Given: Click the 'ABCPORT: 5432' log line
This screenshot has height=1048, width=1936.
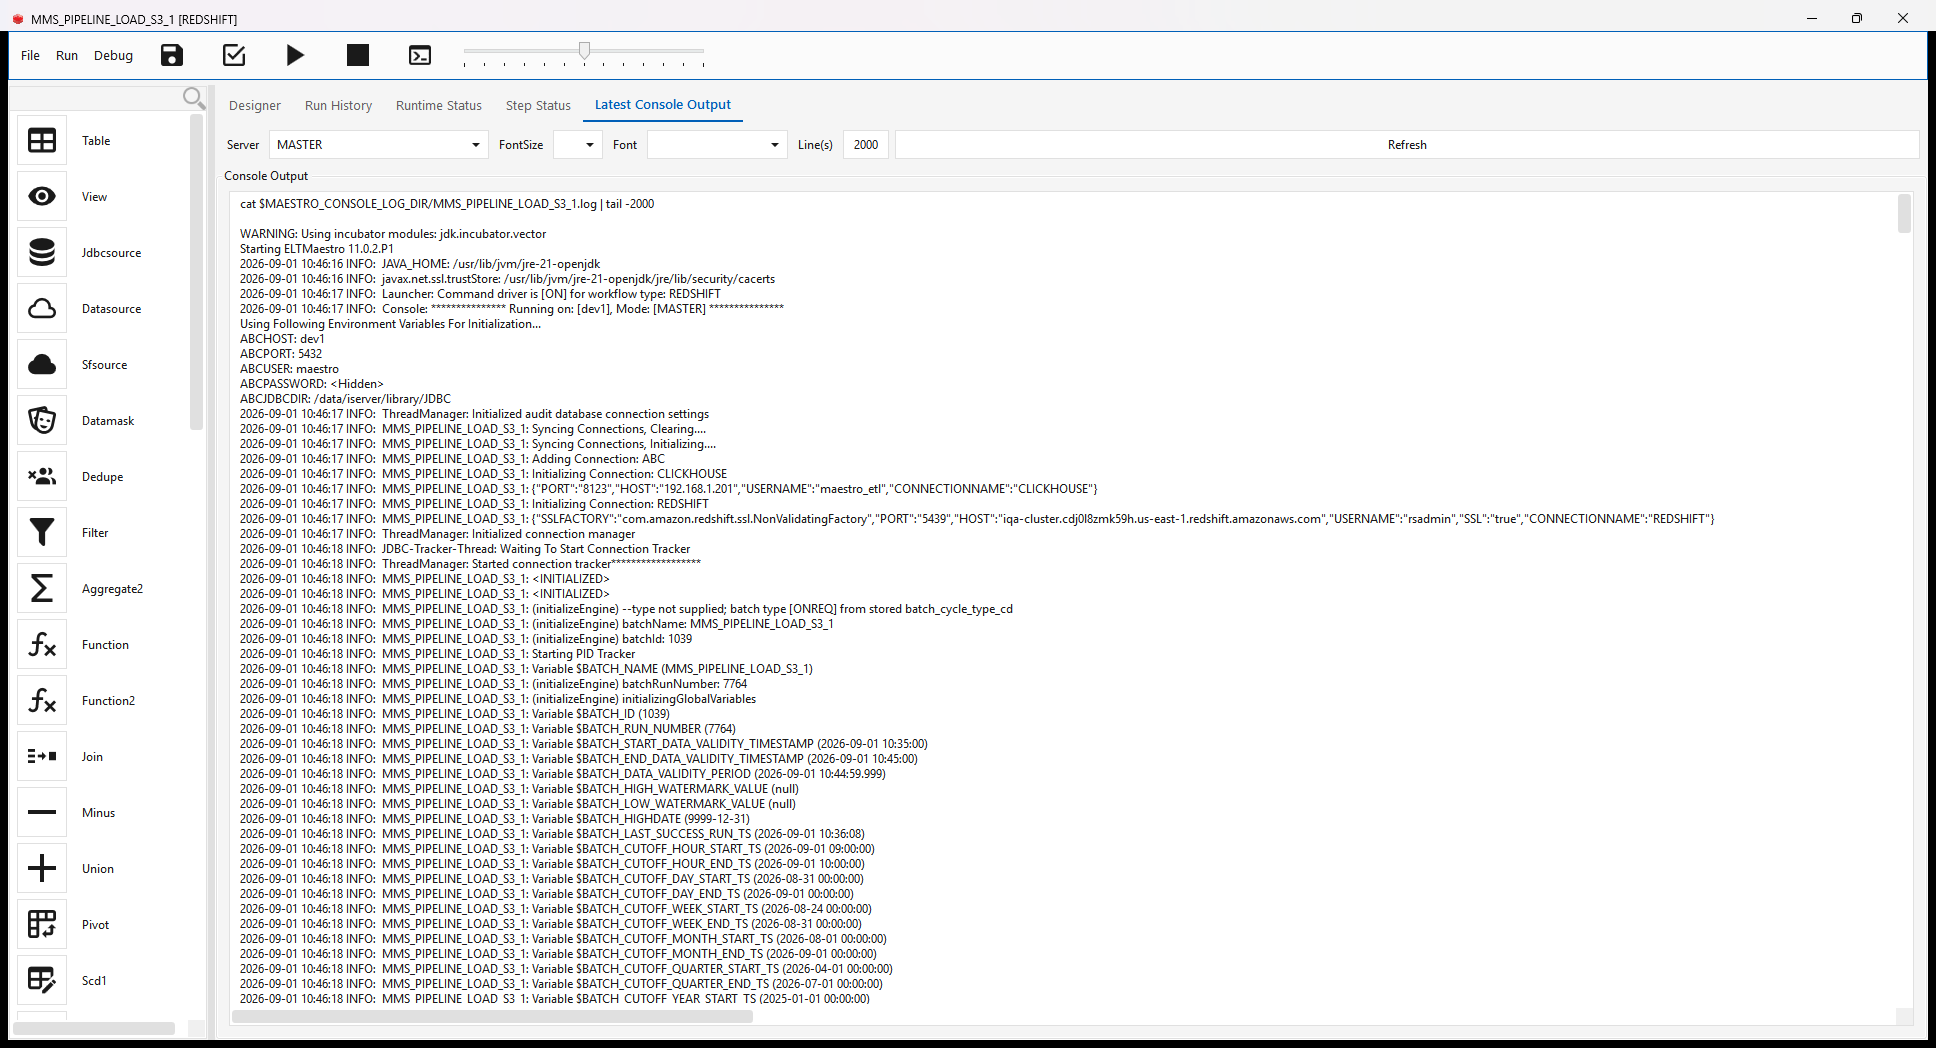Looking at the screenshot, I should point(281,354).
